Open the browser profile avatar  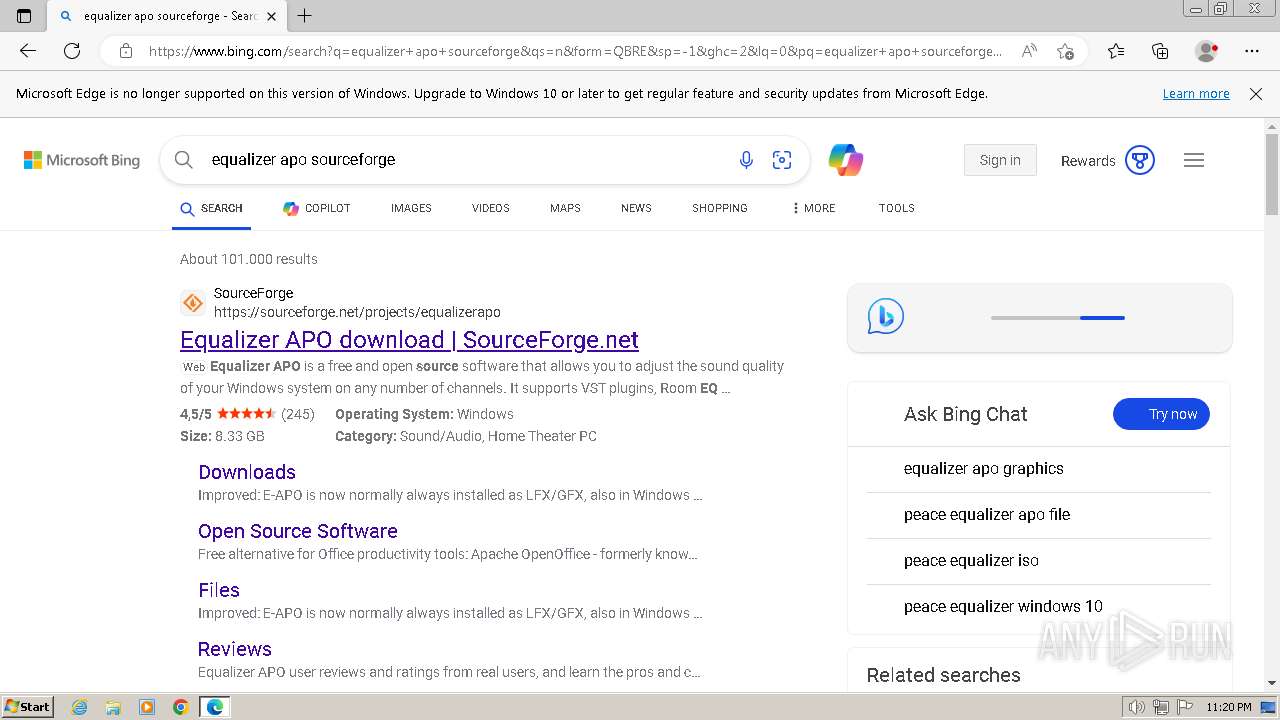1207,51
